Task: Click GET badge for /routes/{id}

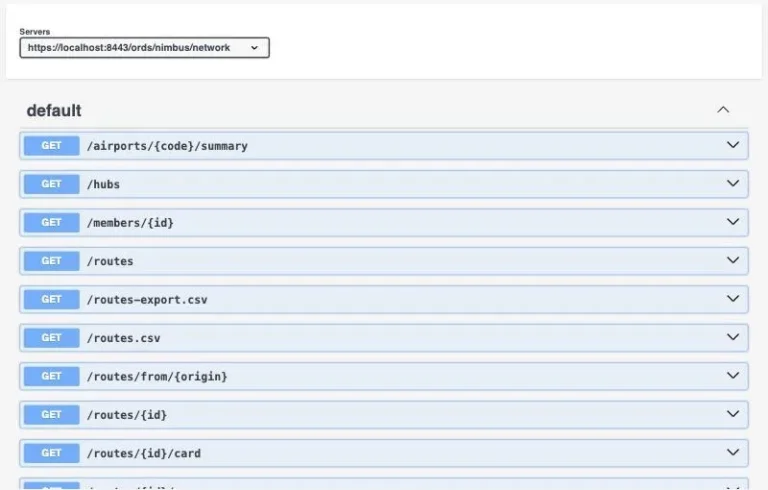Action: pyautogui.click(x=51, y=415)
